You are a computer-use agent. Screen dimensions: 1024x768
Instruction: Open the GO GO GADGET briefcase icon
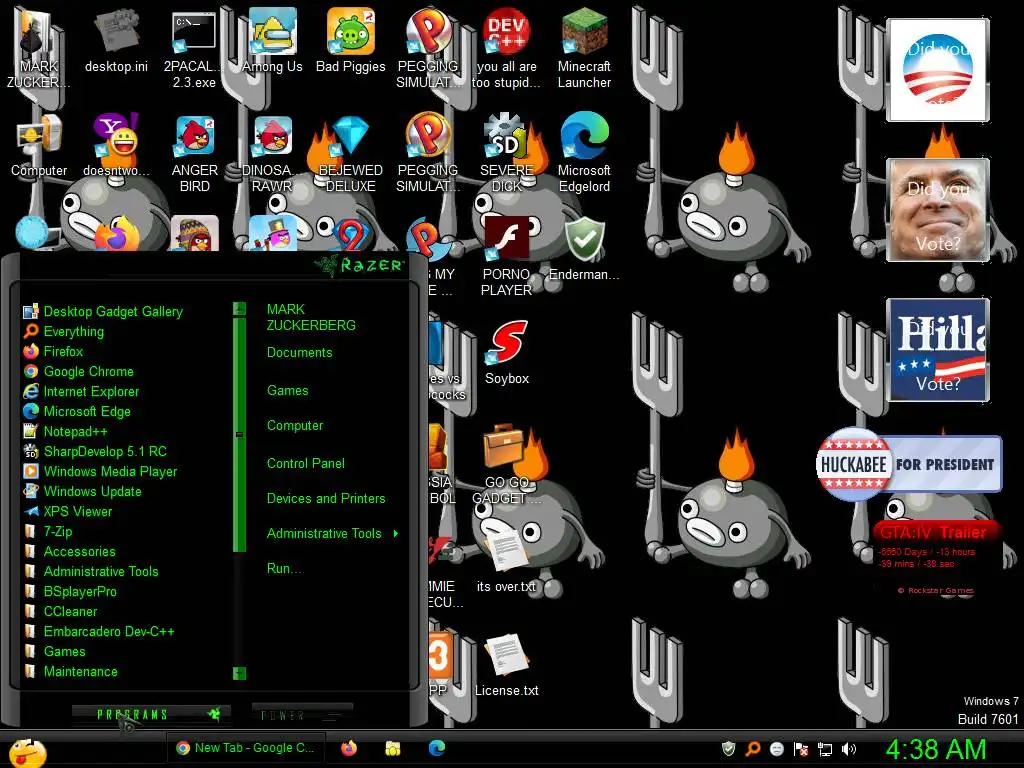[506, 464]
